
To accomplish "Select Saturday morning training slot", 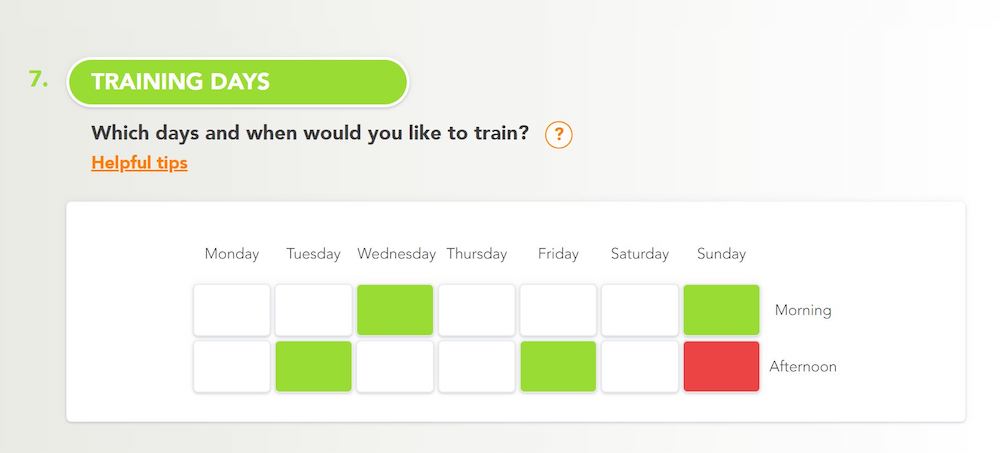I will [x=640, y=310].
